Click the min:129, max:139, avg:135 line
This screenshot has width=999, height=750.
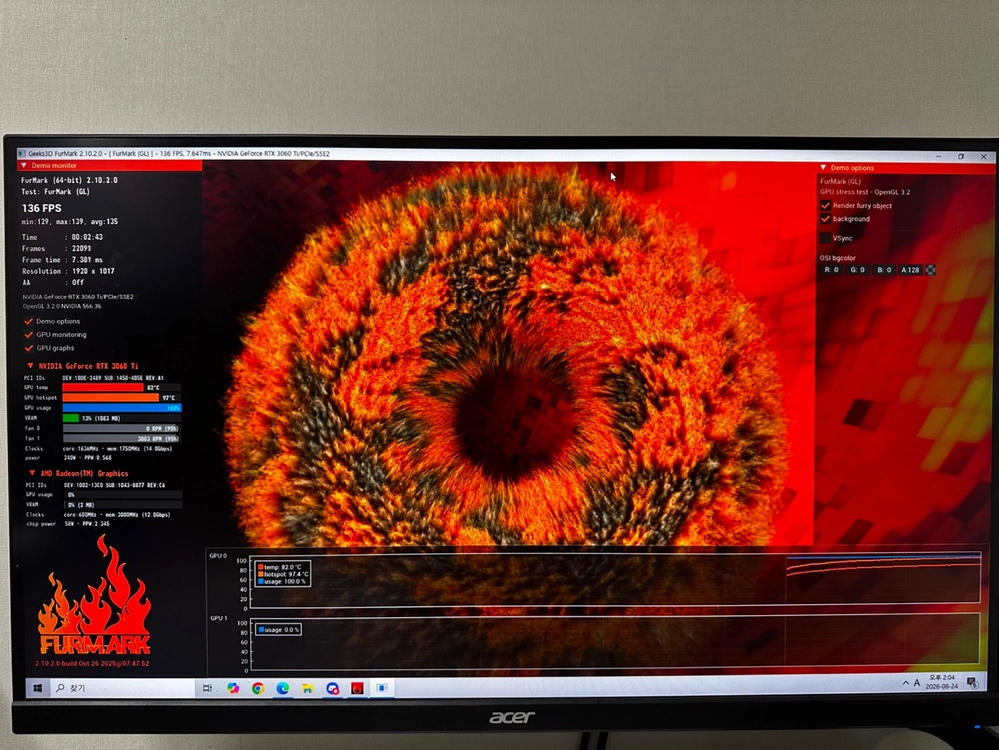[69, 222]
